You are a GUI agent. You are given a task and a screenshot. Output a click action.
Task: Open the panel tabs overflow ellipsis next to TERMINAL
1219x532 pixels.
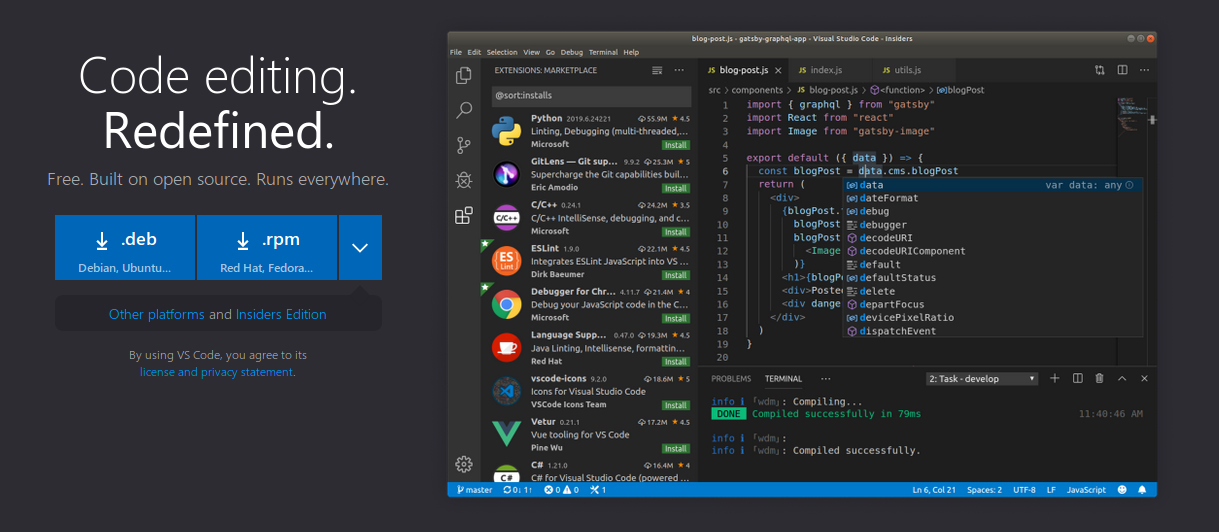(x=825, y=379)
